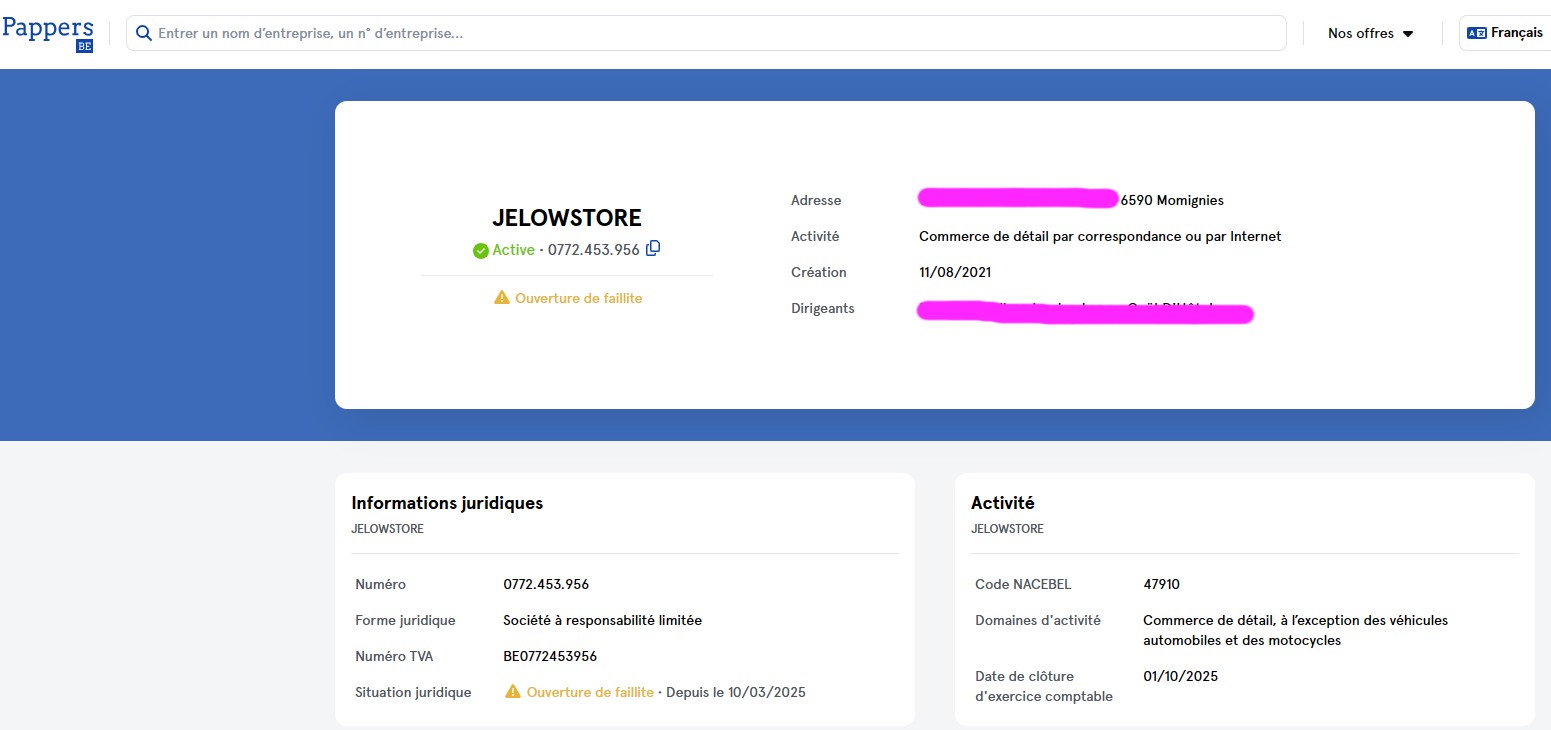Click the Informations juridiques heading
Screen dimensions: 1551x730
click(447, 503)
